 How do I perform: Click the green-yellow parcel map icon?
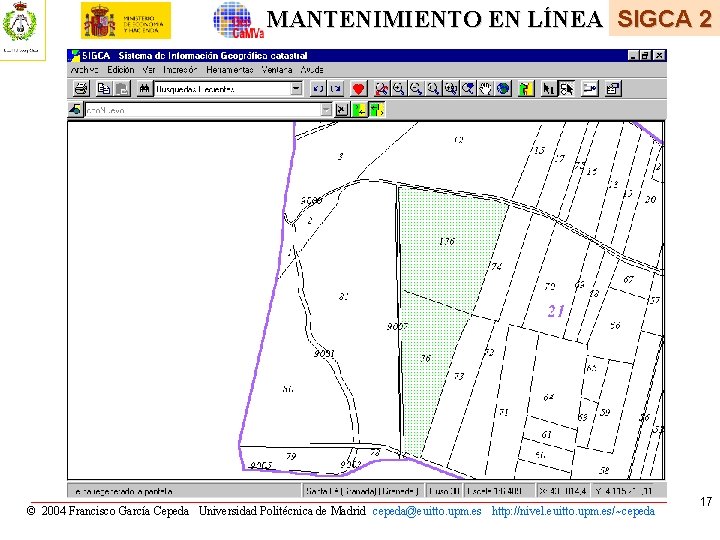525,88
